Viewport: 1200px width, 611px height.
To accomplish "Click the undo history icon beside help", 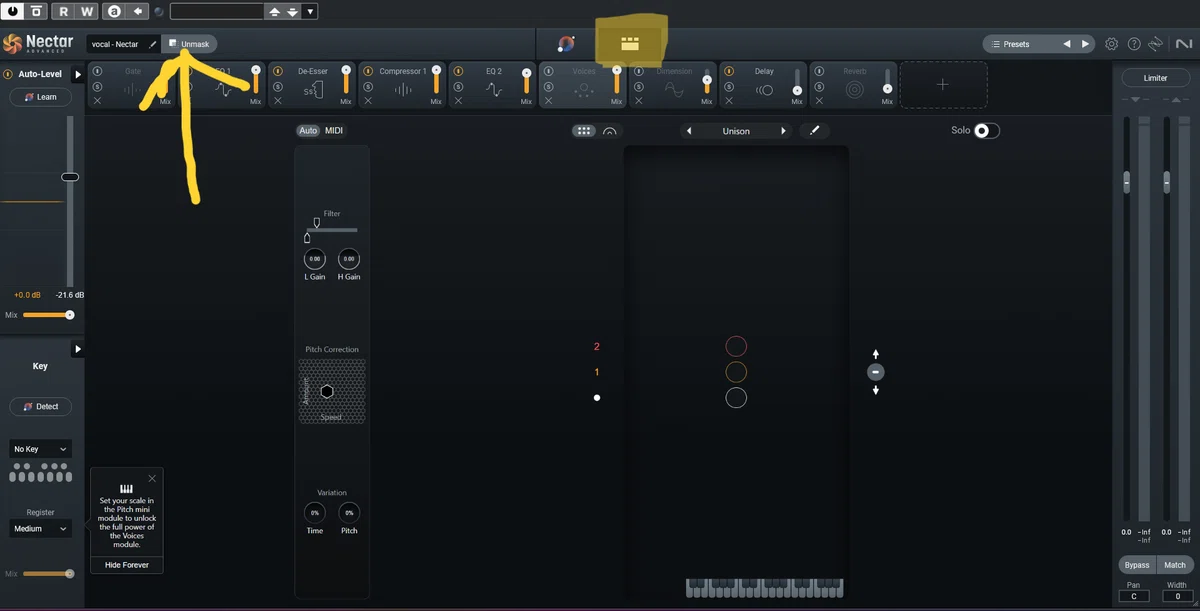I will pos(1156,44).
